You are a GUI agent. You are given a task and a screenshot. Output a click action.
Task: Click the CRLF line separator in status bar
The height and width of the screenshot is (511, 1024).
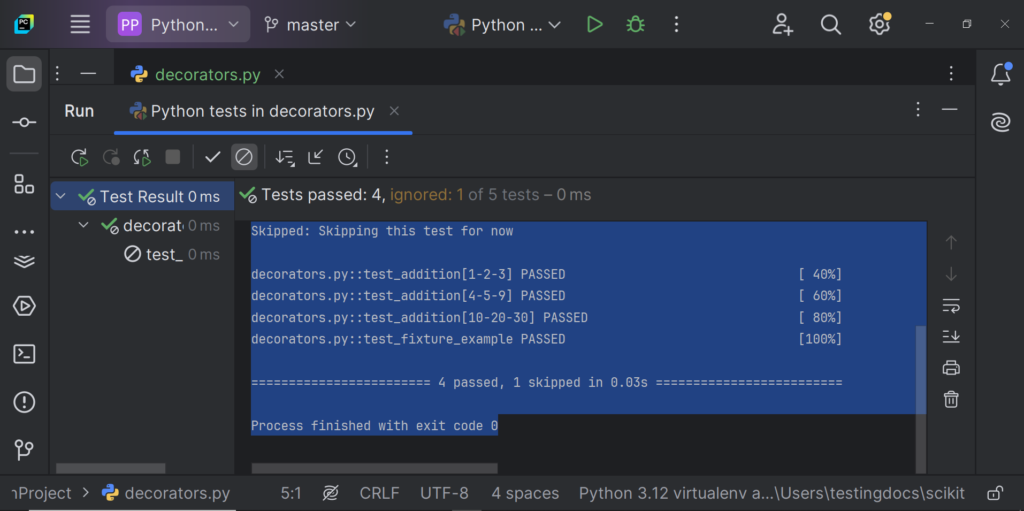click(379, 493)
